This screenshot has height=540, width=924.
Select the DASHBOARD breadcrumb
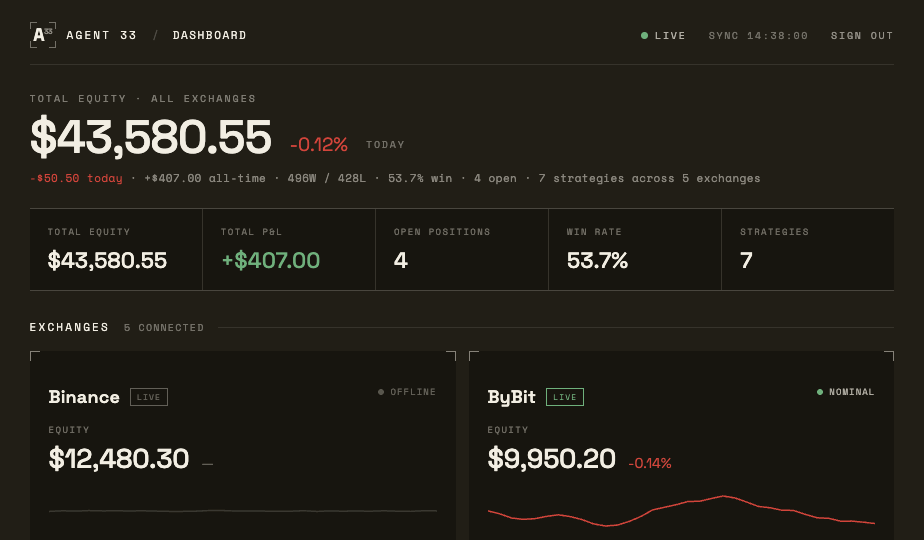click(x=209, y=35)
